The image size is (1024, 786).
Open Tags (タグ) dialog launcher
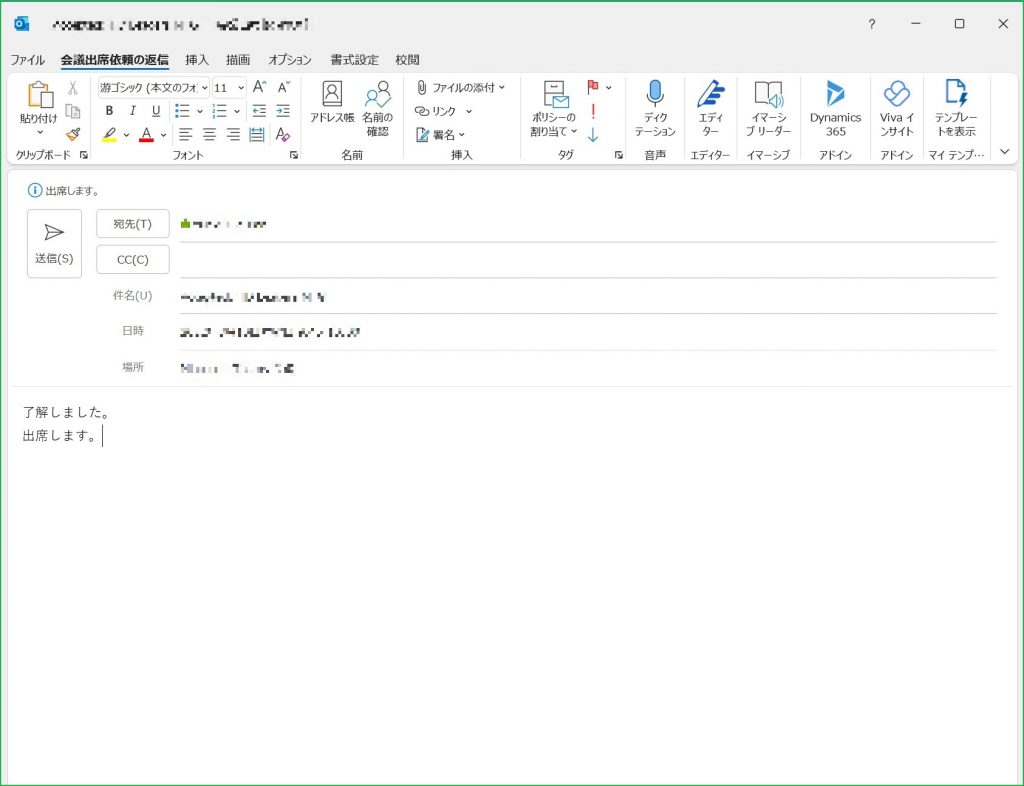pos(618,155)
